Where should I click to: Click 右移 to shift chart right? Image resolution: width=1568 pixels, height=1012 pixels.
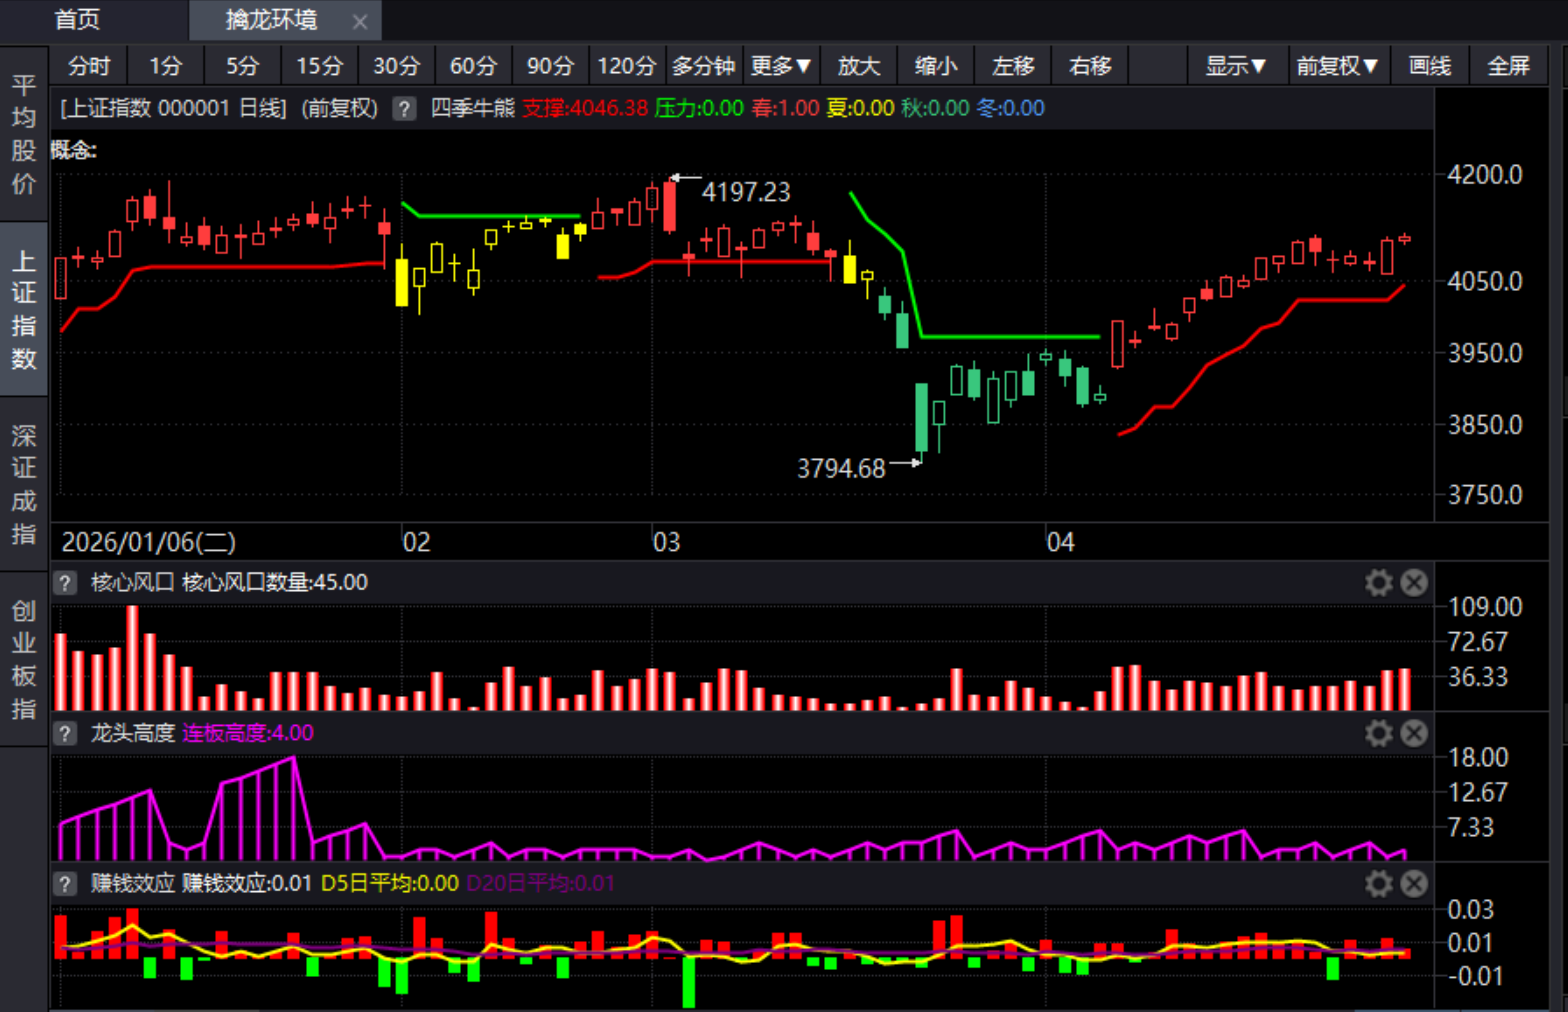tap(1090, 66)
